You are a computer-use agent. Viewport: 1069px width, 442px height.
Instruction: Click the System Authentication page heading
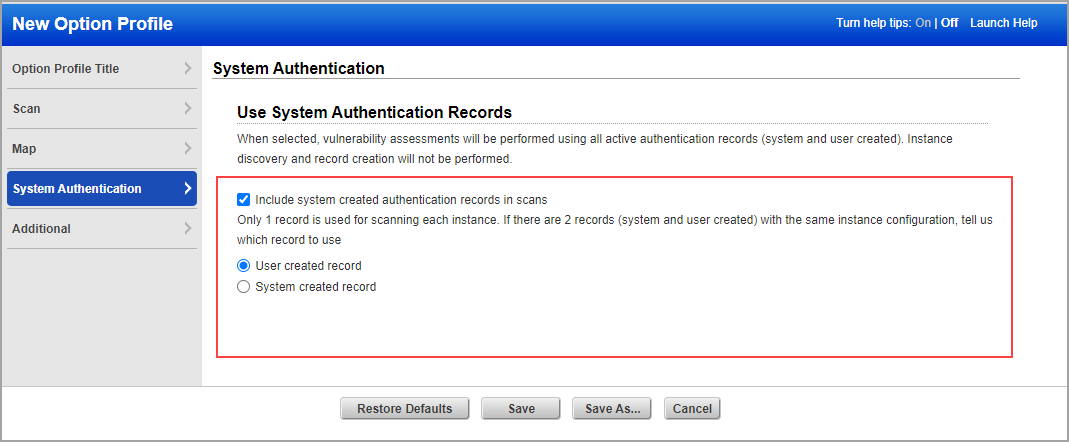pyautogui.click(x=299, y=68)
